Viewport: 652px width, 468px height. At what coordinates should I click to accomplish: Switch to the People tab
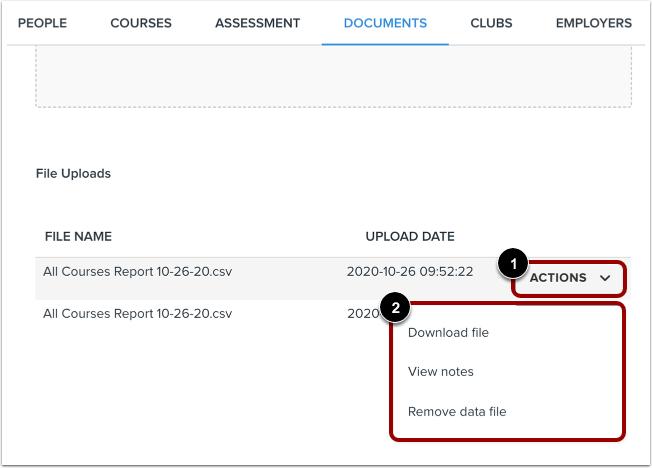(42, 23)
